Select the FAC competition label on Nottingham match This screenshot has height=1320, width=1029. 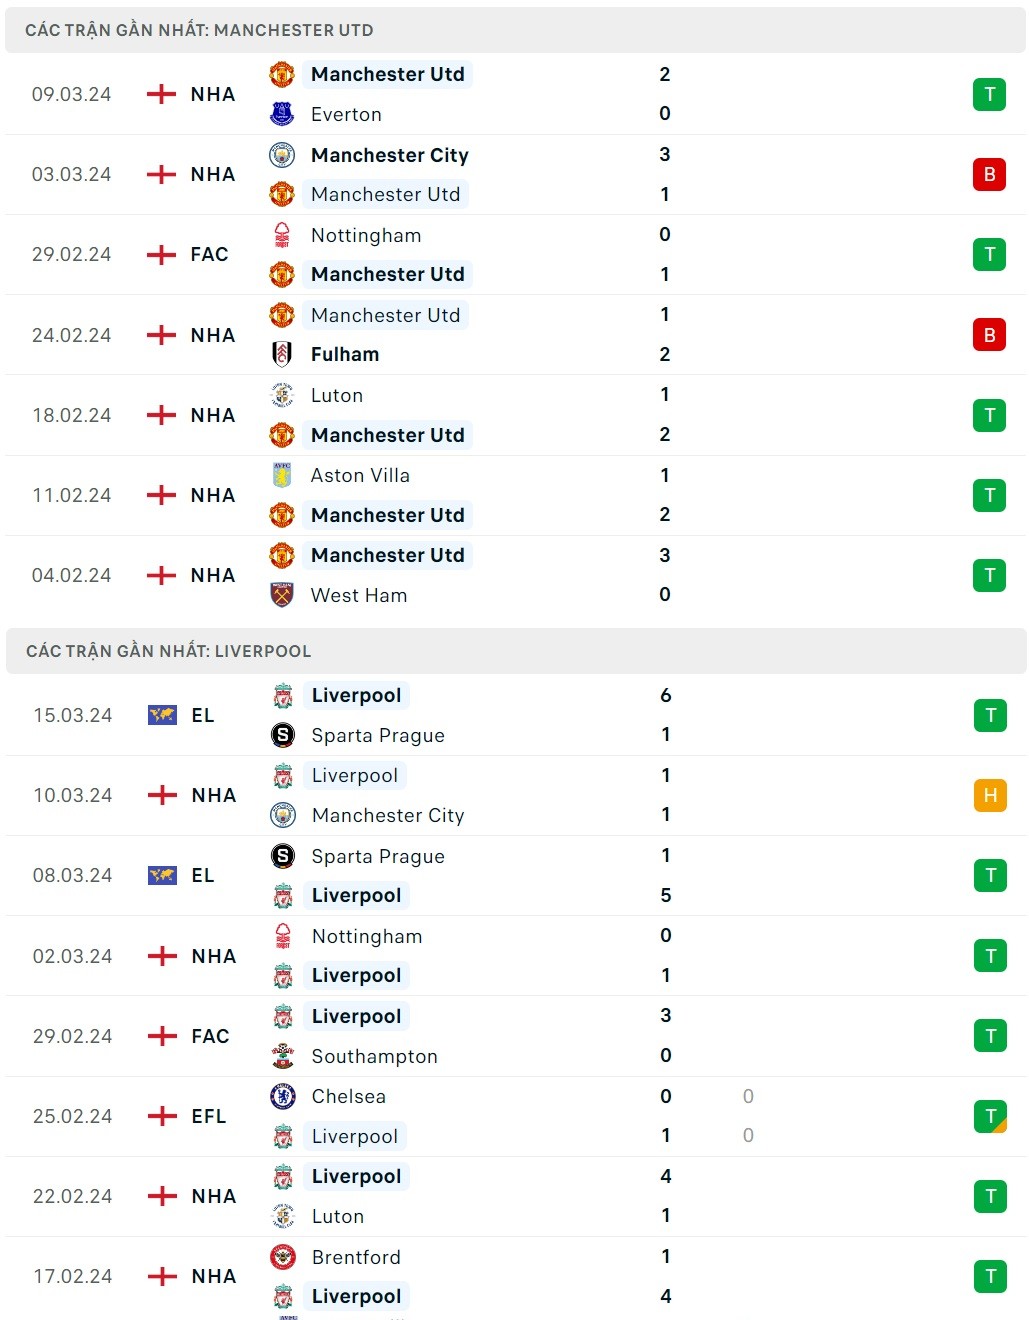point(209,254)
